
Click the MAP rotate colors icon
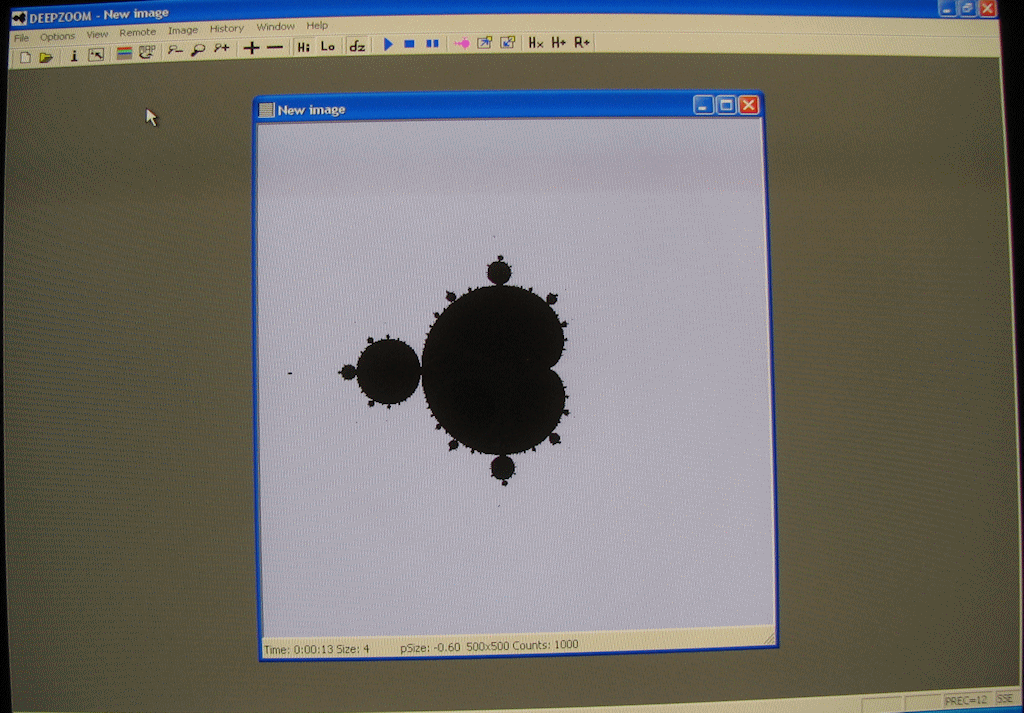[147, 52]
